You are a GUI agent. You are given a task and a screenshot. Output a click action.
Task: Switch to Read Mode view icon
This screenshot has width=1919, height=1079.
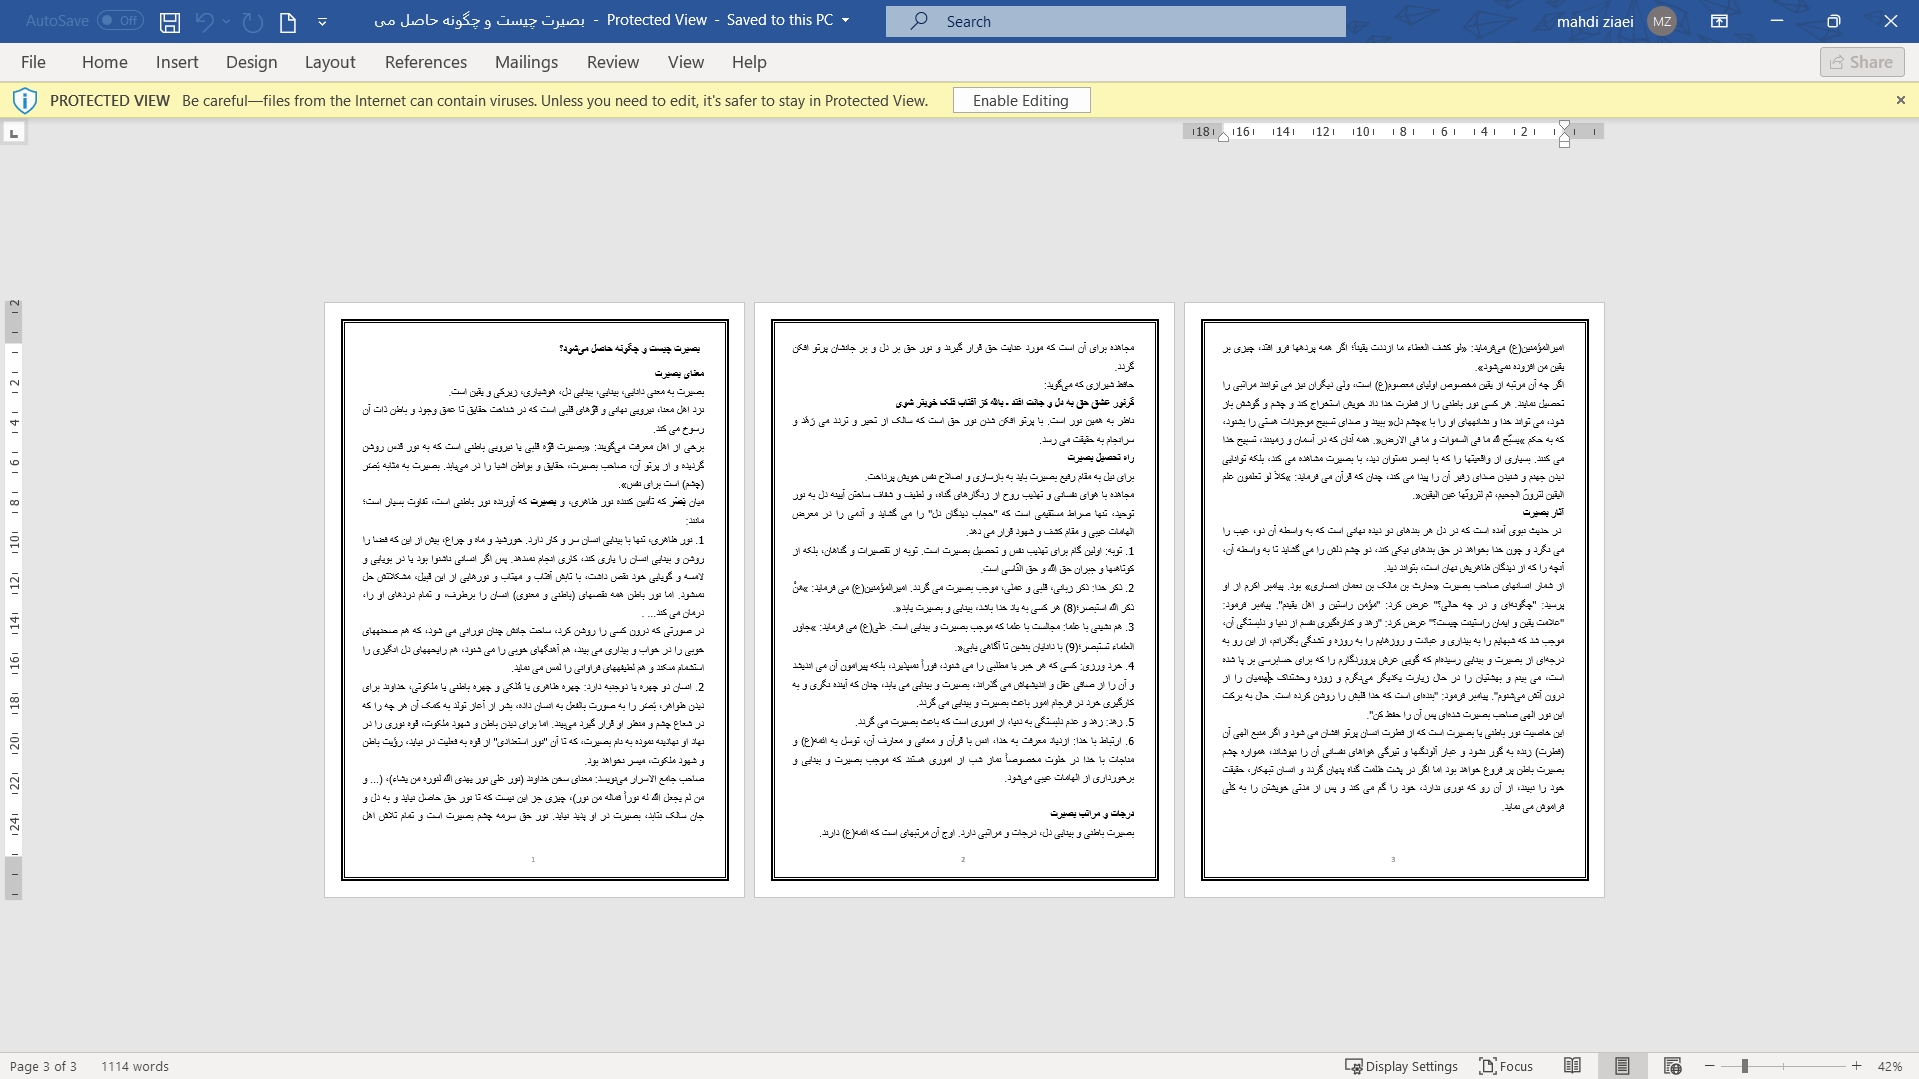[x=1572, y=1066]
